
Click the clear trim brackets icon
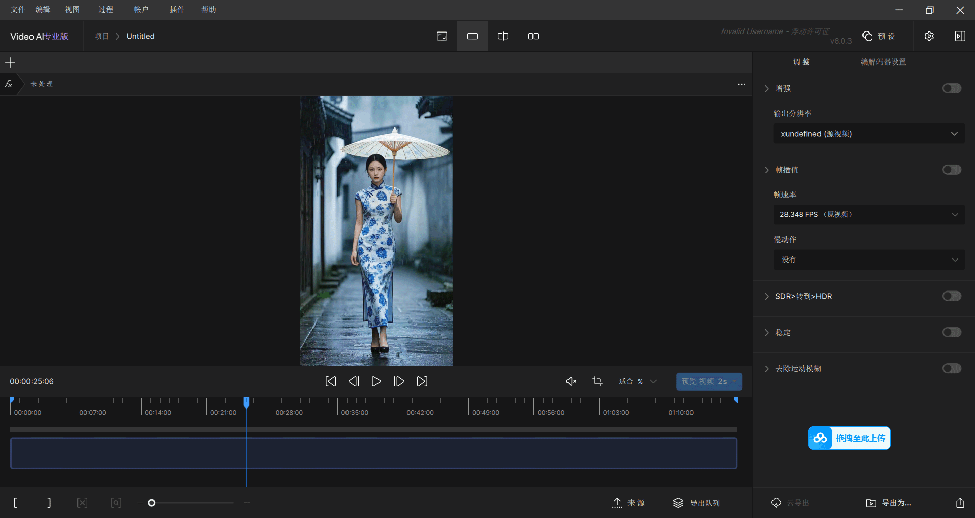pos(82,502)
